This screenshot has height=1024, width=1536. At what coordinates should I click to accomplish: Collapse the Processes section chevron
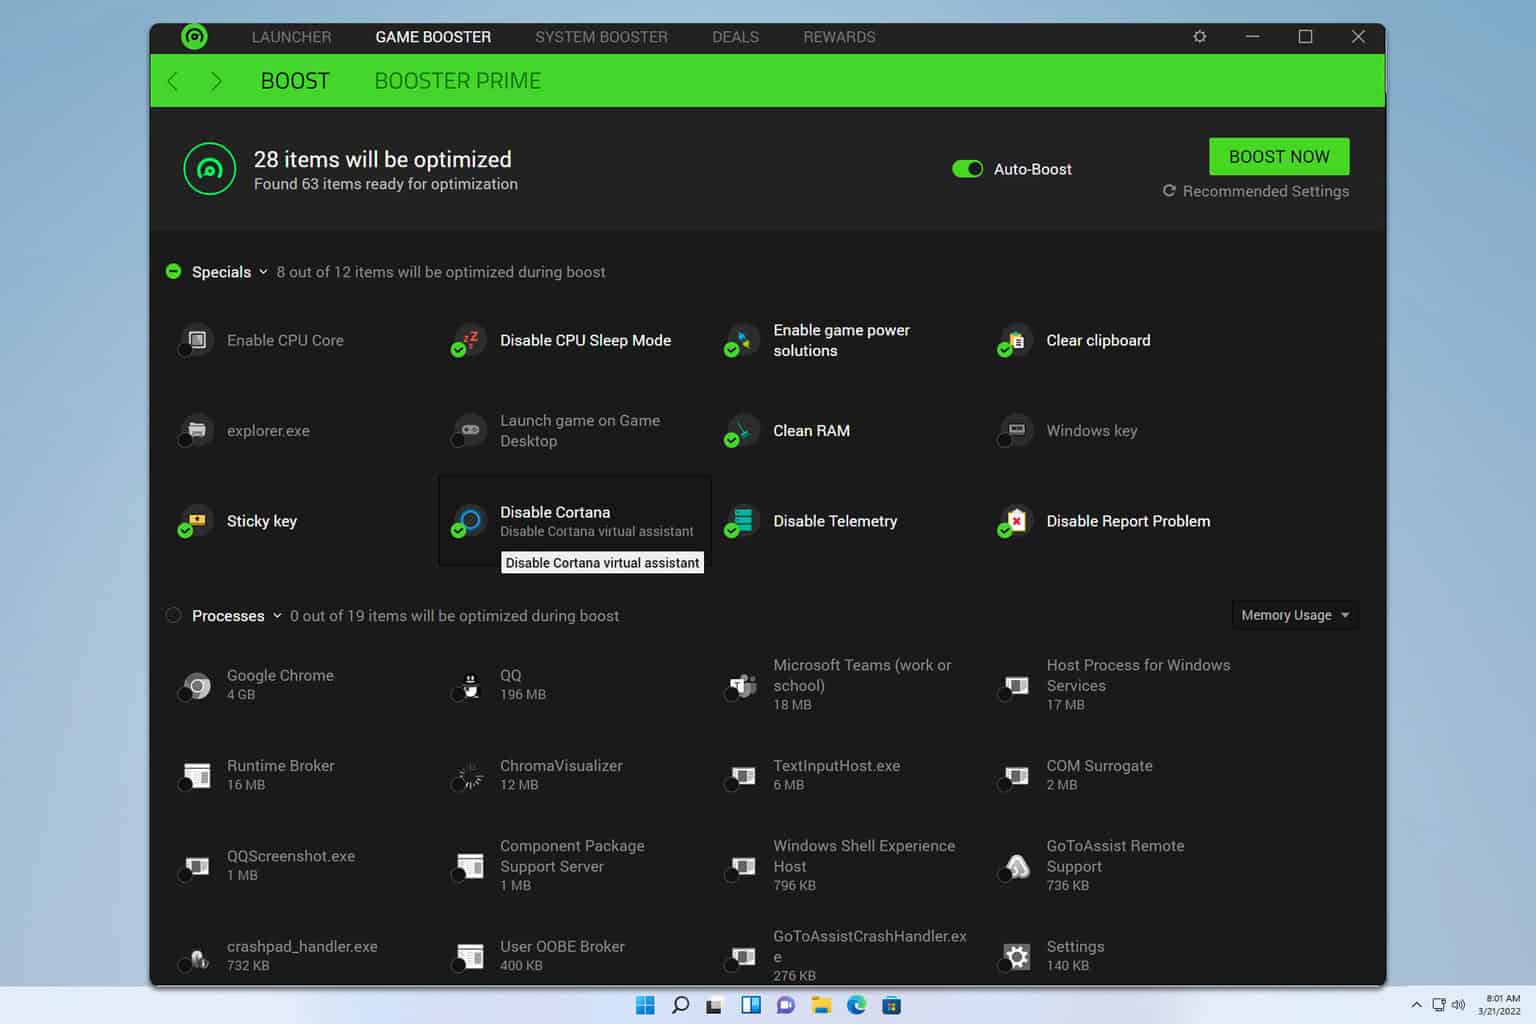pyautogui.click(x=277, y=616)
